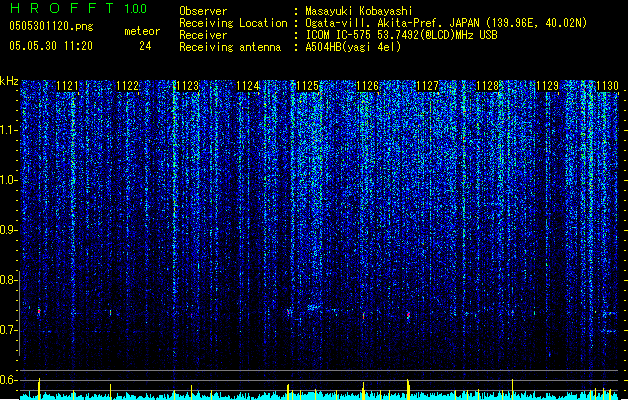Click the antenna text A504HB(yagi 4el)
Image resolution: width=629 pixels, height=400 pixels.
pyautogui.click(x=353, y=47)
